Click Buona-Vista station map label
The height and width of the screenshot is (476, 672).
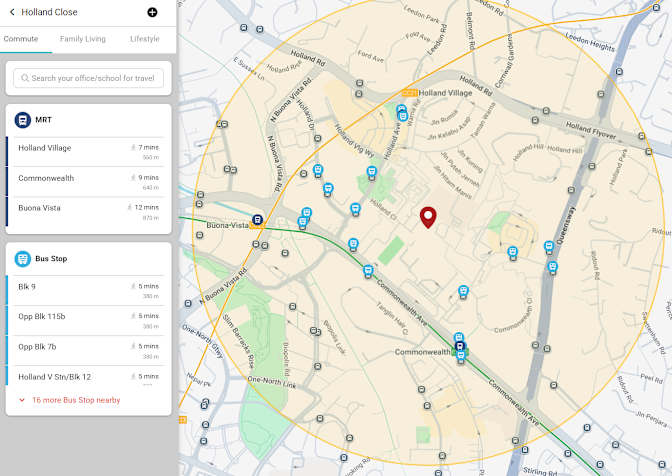[228, 225]
